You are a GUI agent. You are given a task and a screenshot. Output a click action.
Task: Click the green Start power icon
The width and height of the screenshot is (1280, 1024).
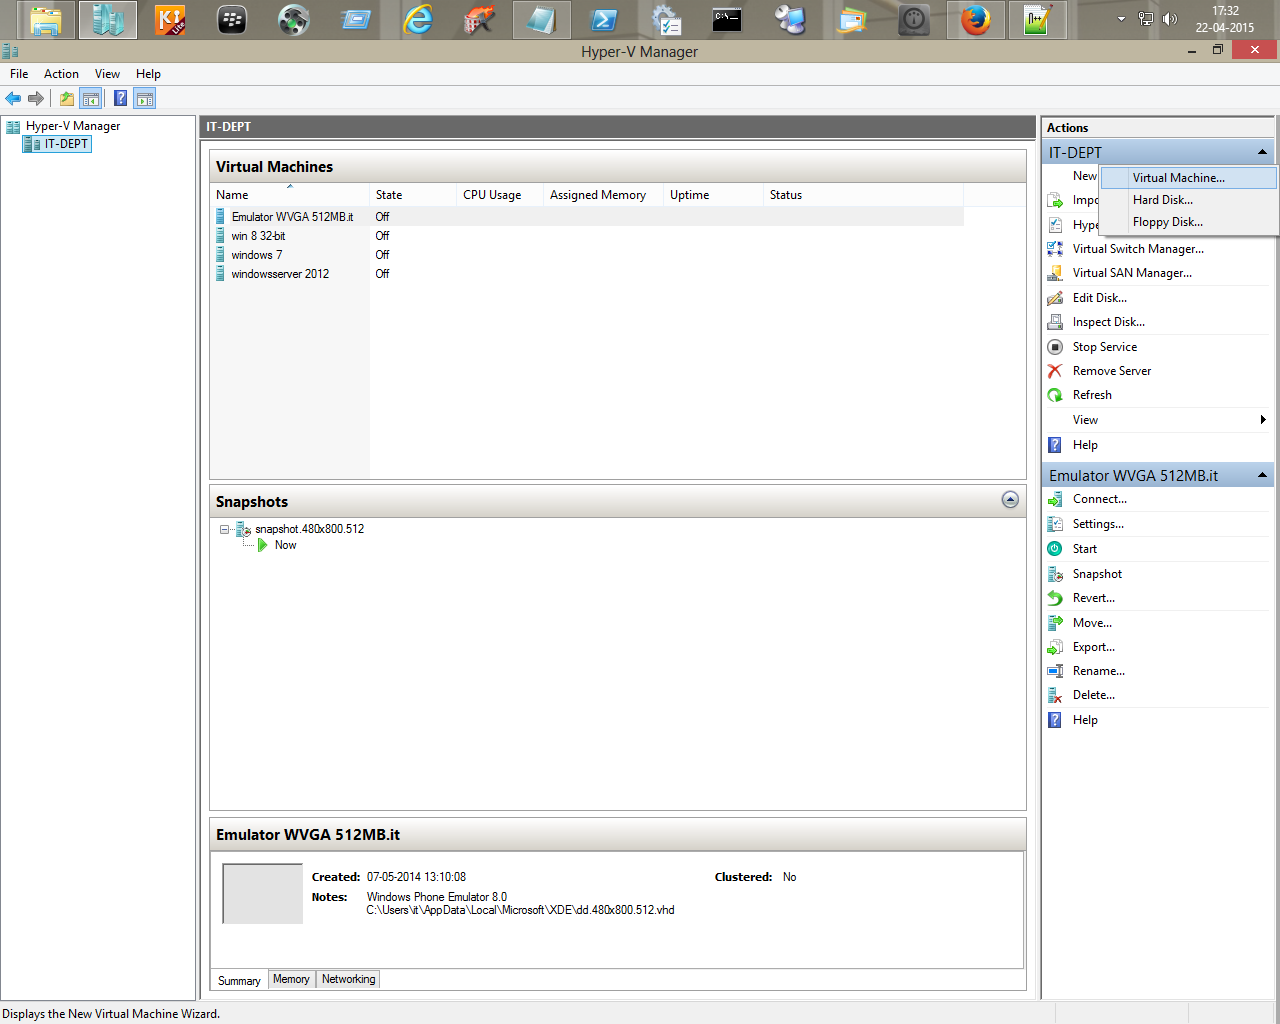click(x=1055, y=549)
